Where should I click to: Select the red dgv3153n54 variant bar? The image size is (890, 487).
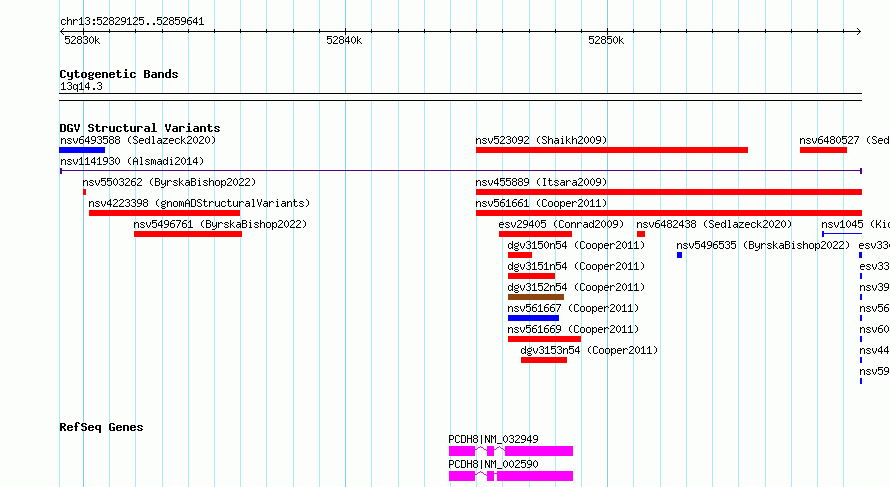pyautogui.click(x=544, y=360)
